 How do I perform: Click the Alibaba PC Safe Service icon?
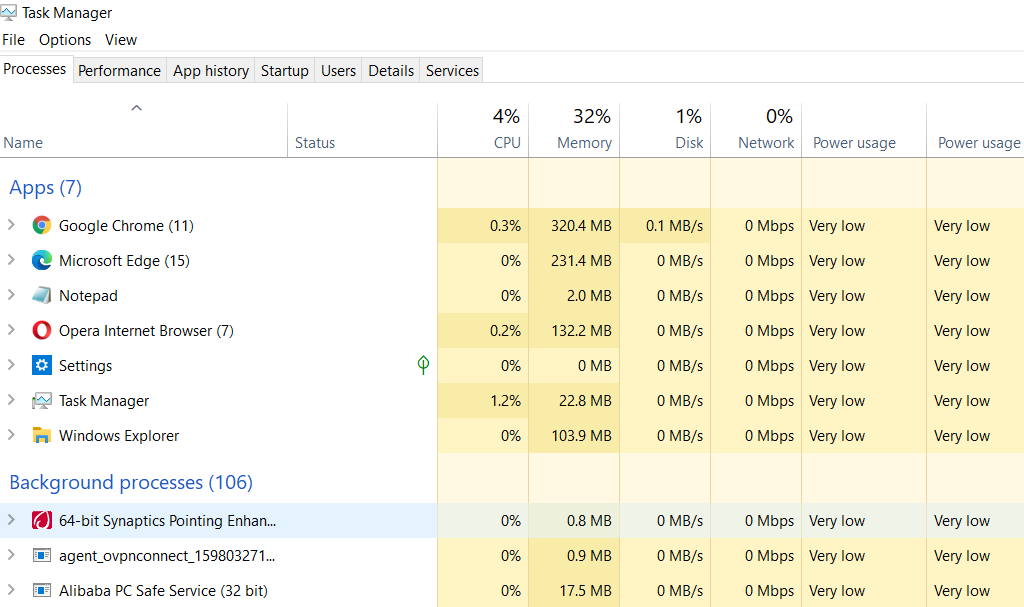(x=42, y=591)
